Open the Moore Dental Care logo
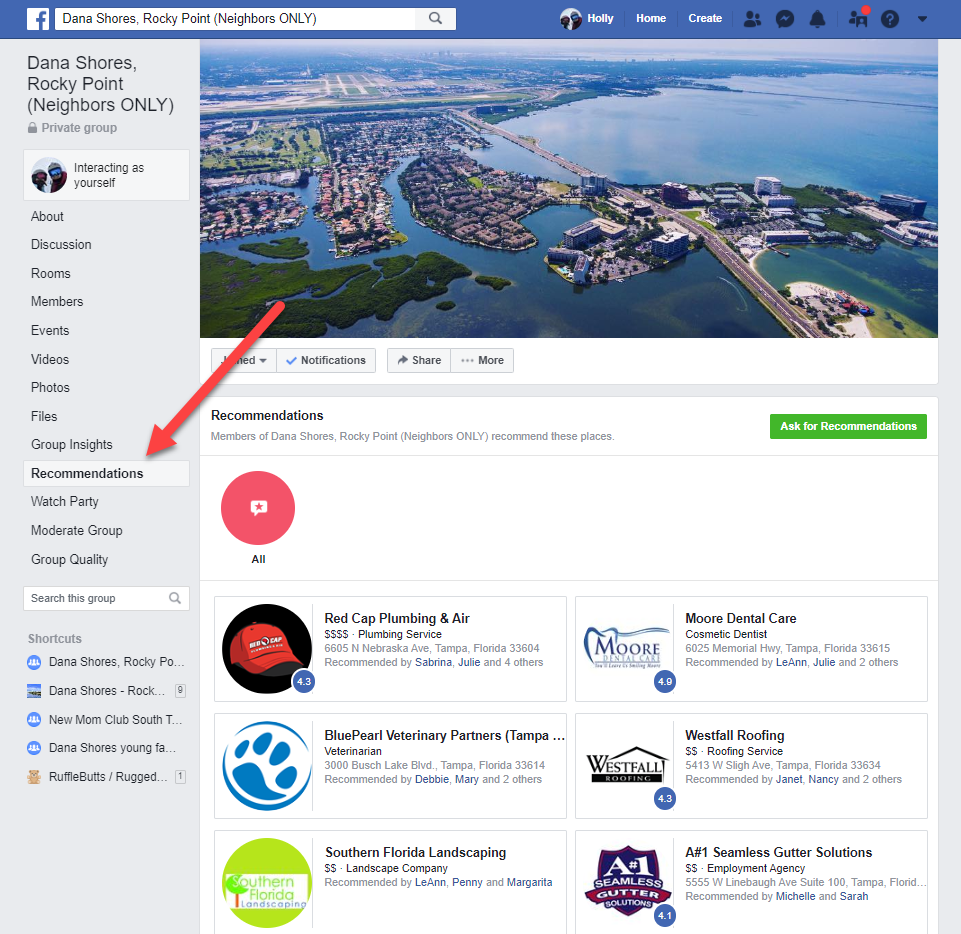Viewport: 961px width, 934px height. 628,648
